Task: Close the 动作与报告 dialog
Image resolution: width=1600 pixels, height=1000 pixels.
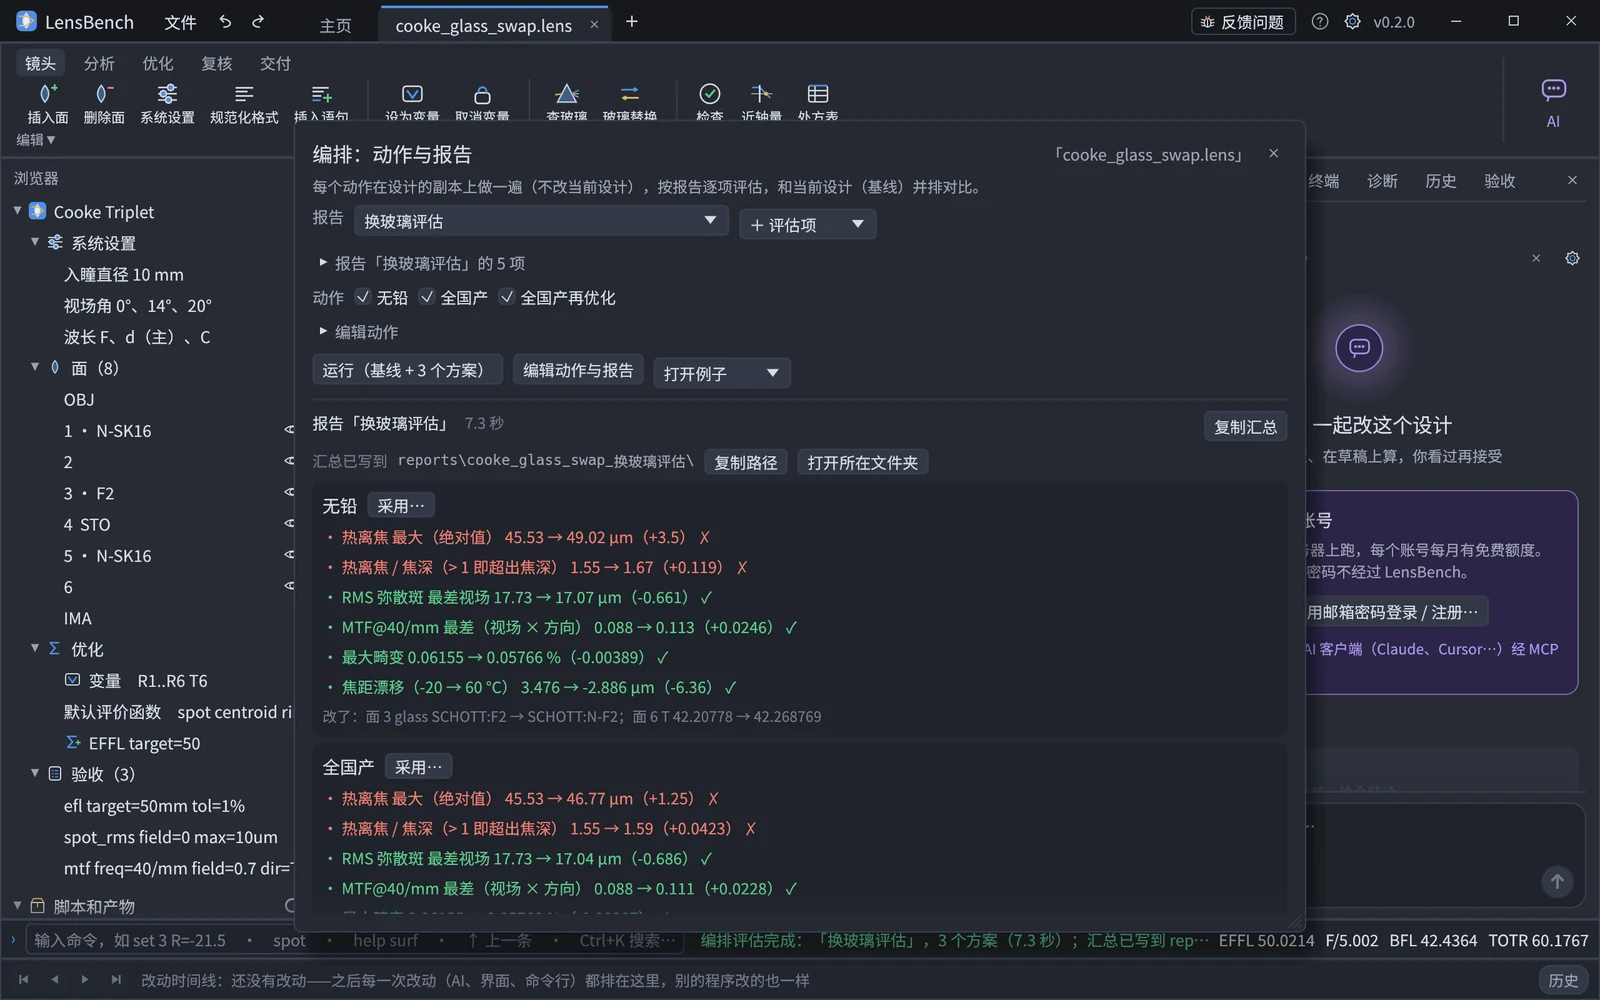Action: (1273, 153)
